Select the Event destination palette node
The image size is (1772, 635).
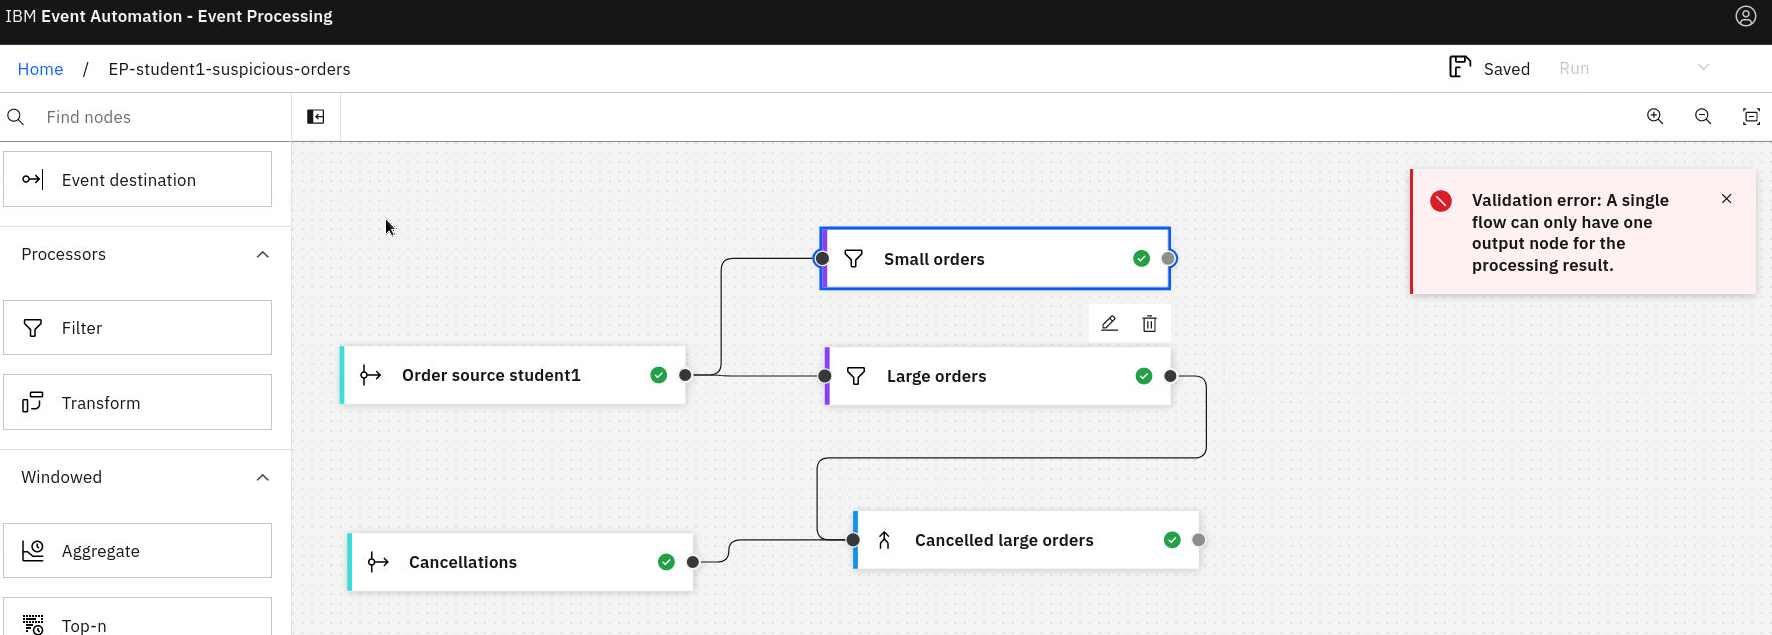(137, 180)
